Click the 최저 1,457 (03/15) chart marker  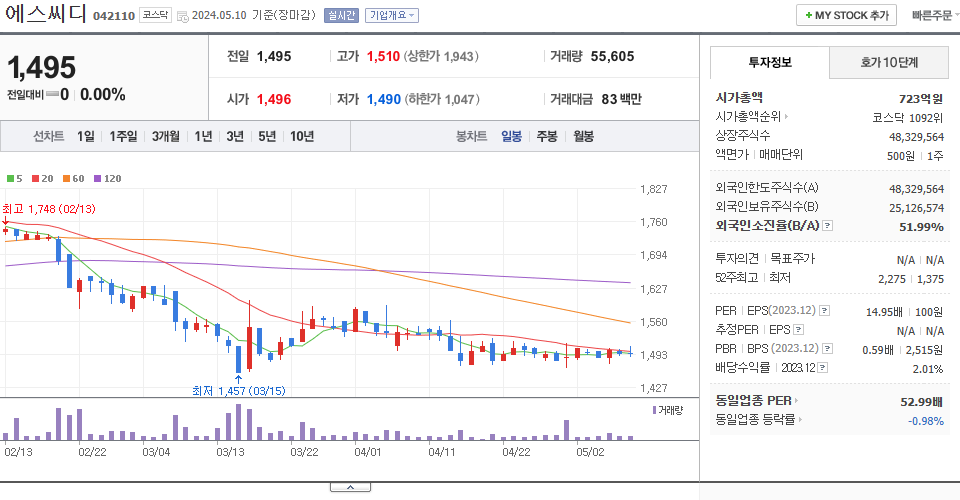(239, 390)
